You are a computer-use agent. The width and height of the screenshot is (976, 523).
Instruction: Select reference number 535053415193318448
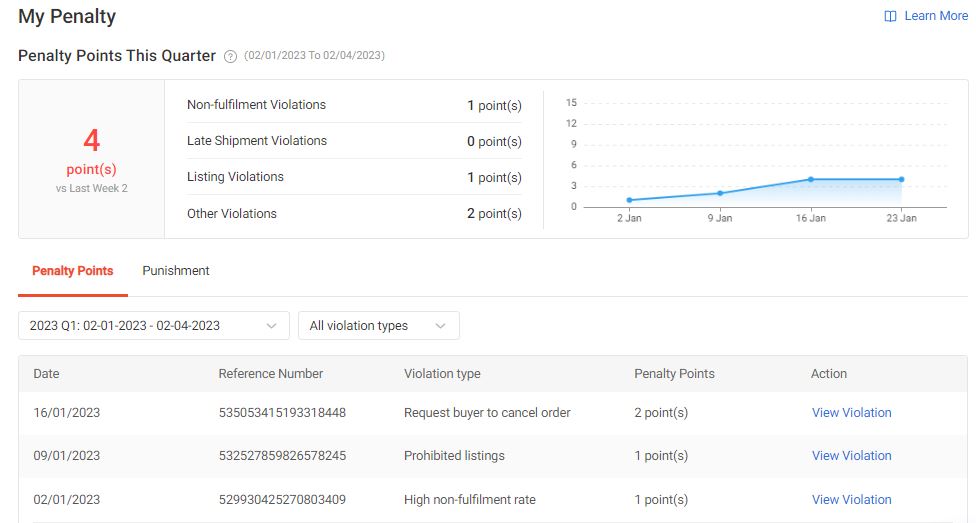click(x=282, y=413)
